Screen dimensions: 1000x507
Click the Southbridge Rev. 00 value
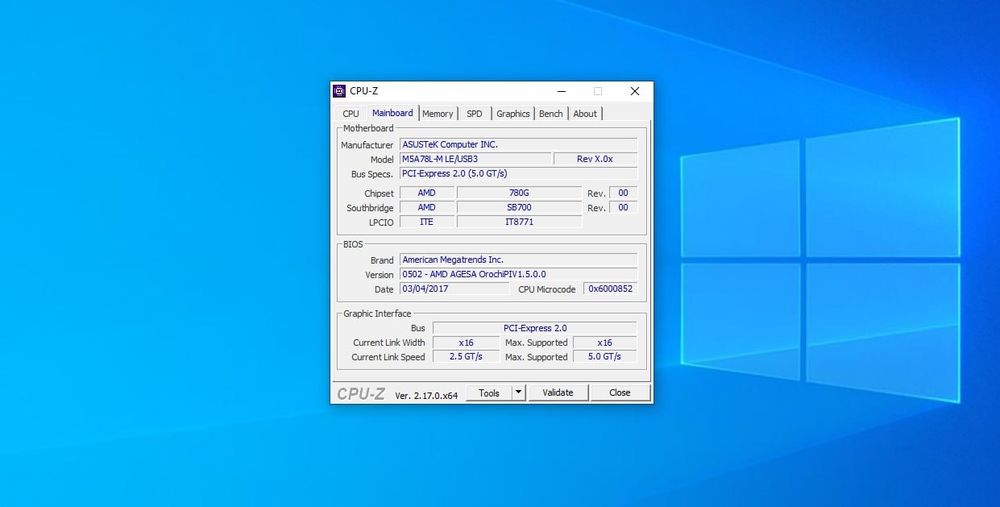(x=623, y=207)
